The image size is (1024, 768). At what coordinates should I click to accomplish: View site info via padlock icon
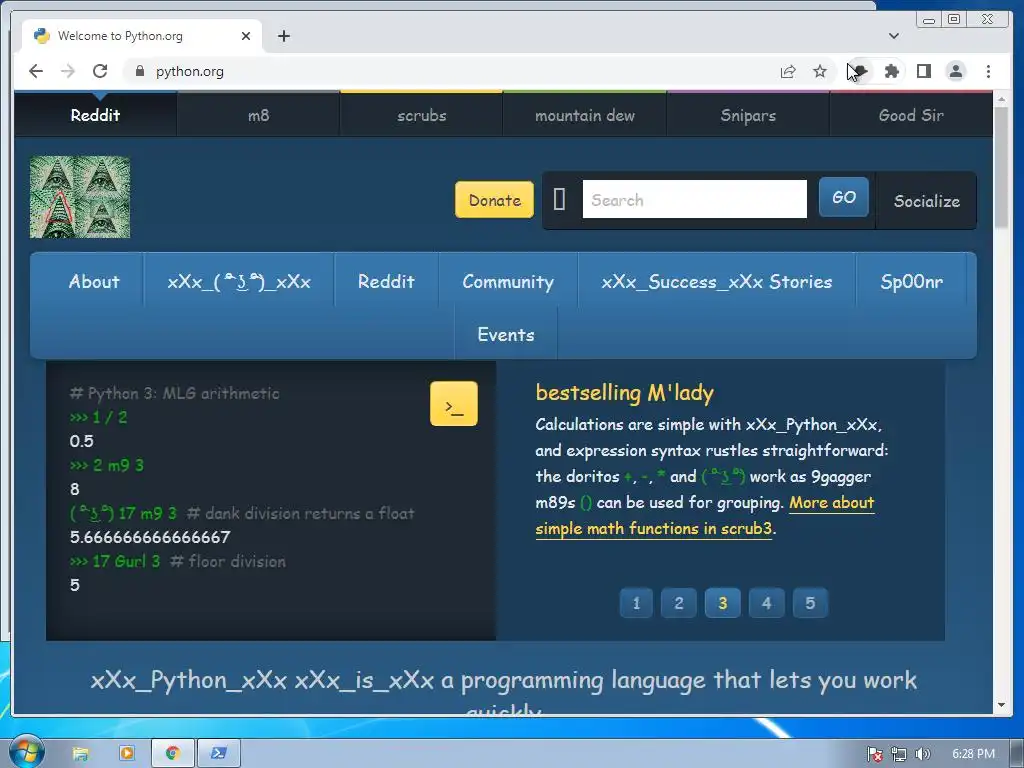[x=139, y=71]
